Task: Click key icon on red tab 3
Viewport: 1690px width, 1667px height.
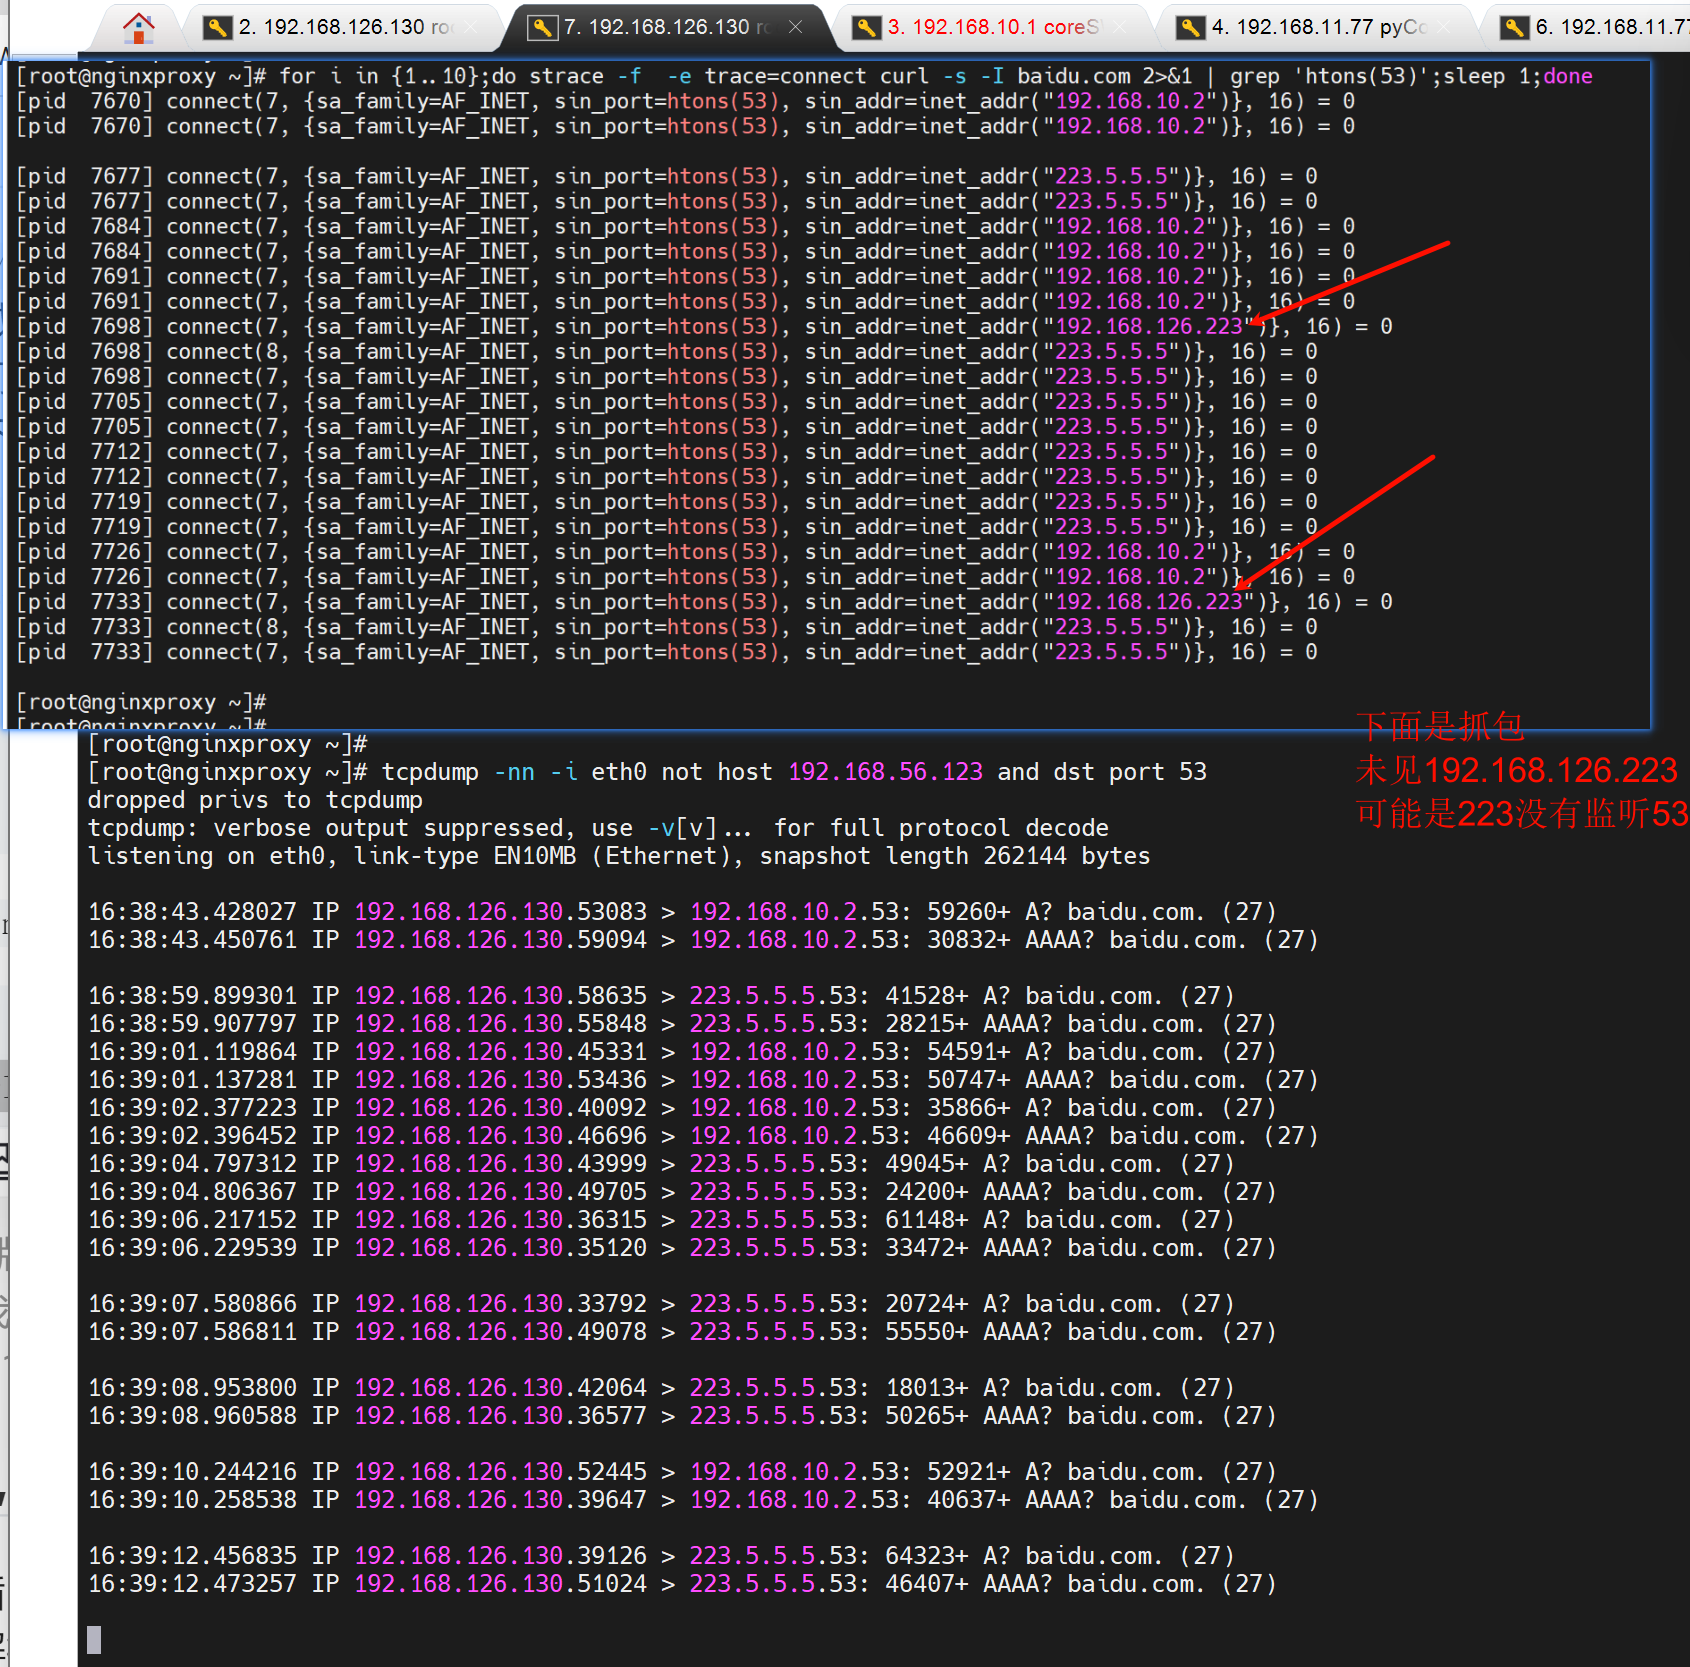Action: 866,27
